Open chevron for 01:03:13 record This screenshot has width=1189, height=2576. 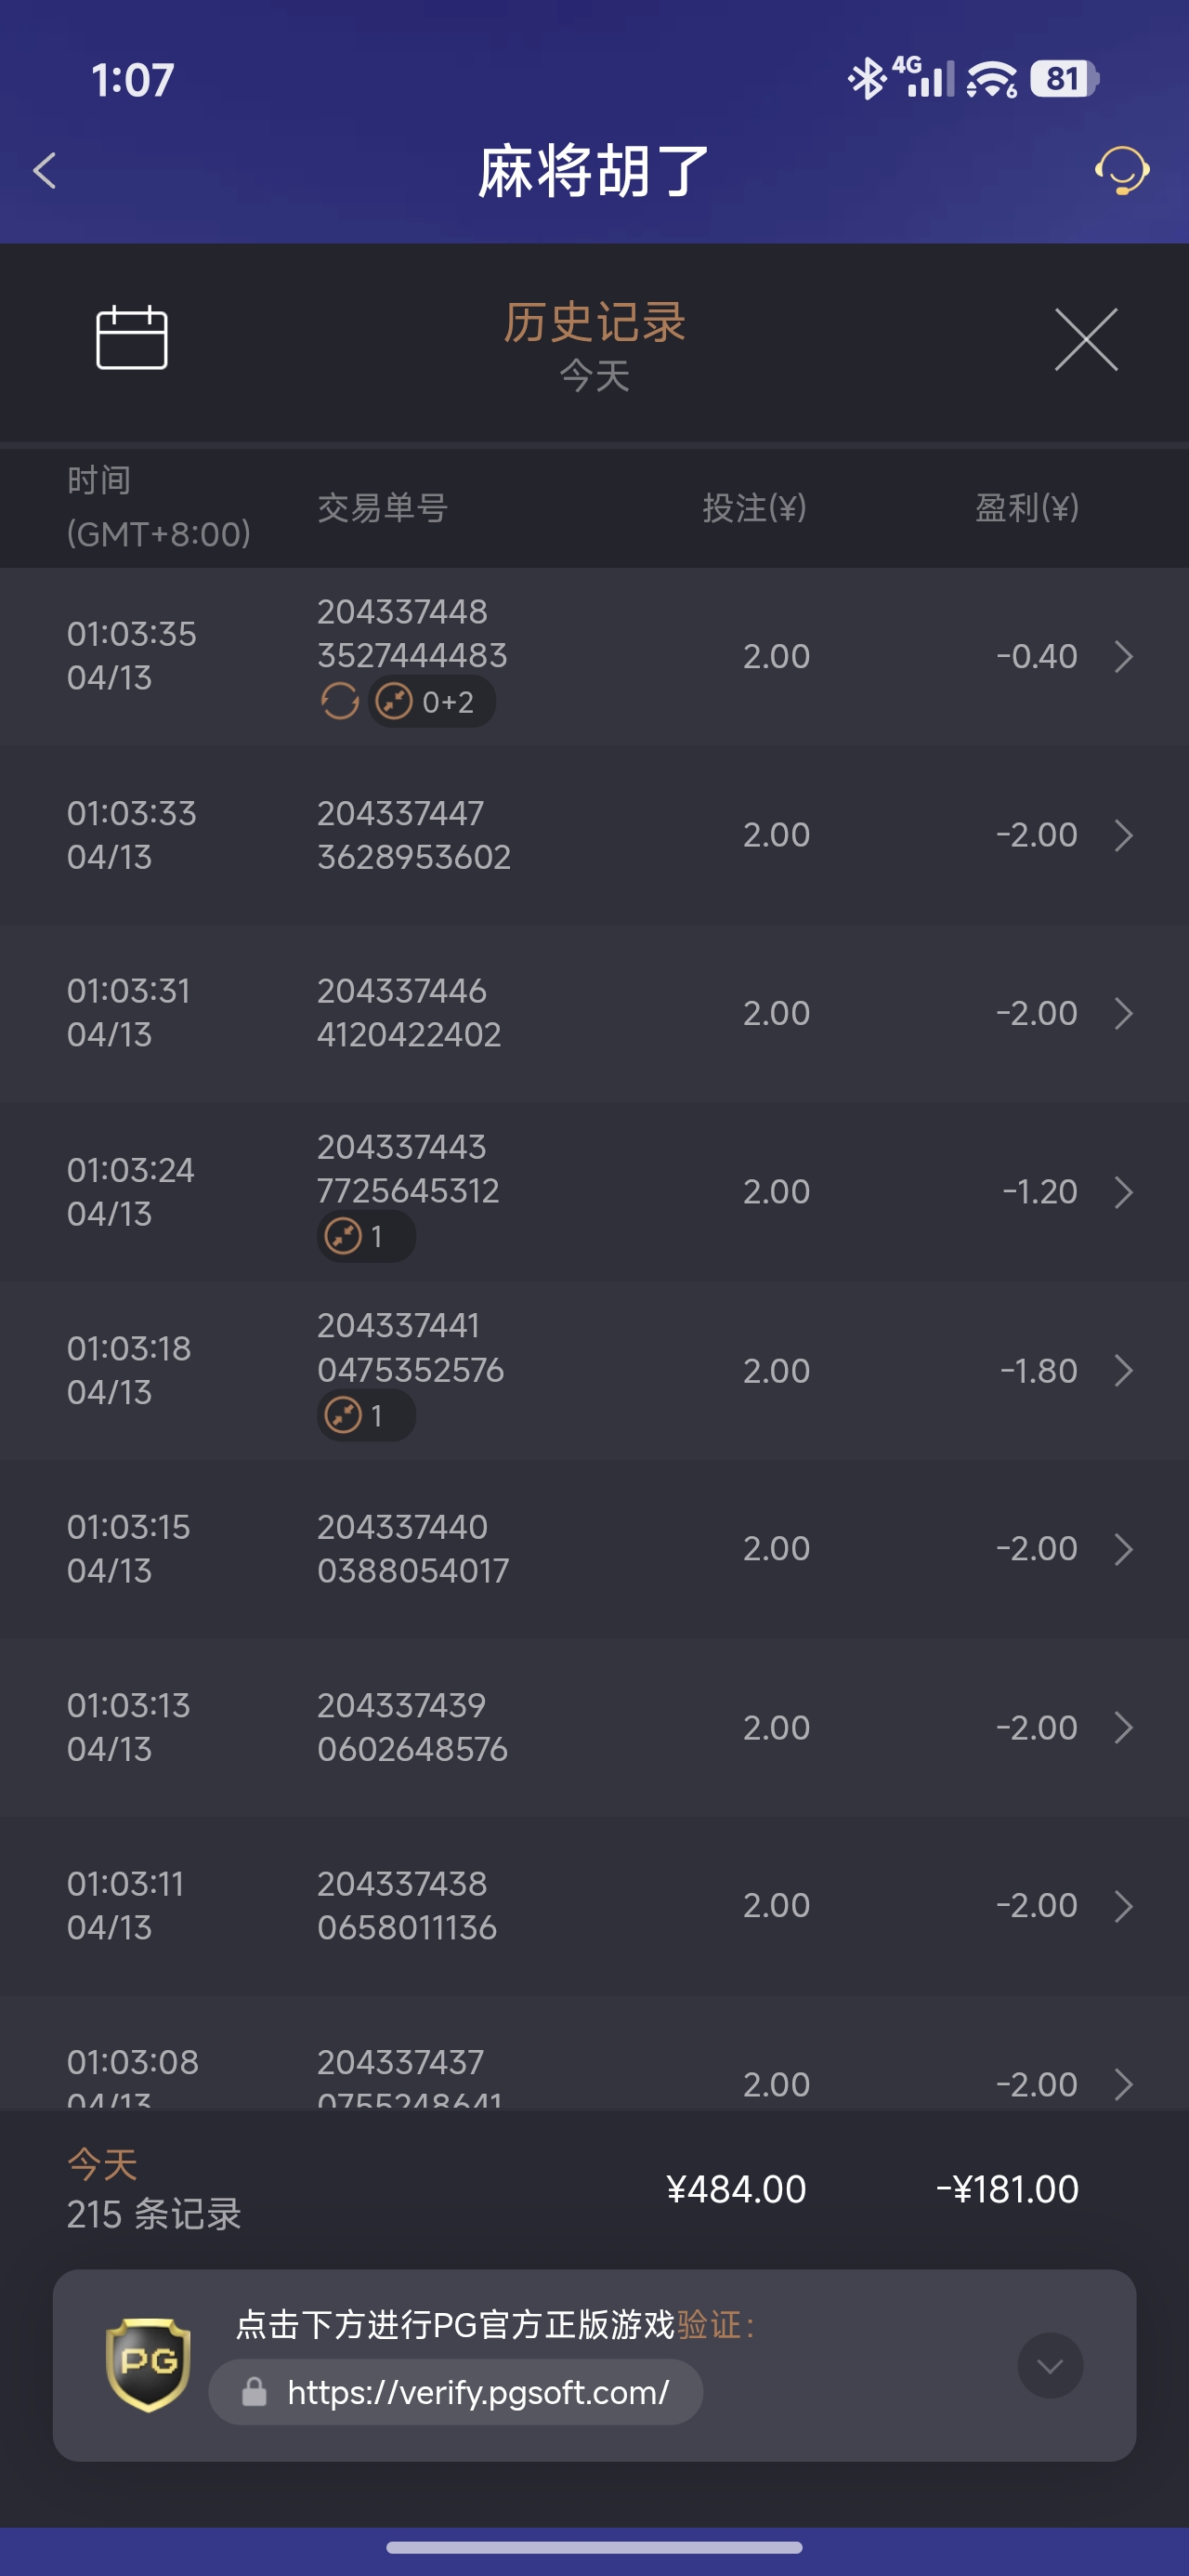(x=1123, y=1727)
